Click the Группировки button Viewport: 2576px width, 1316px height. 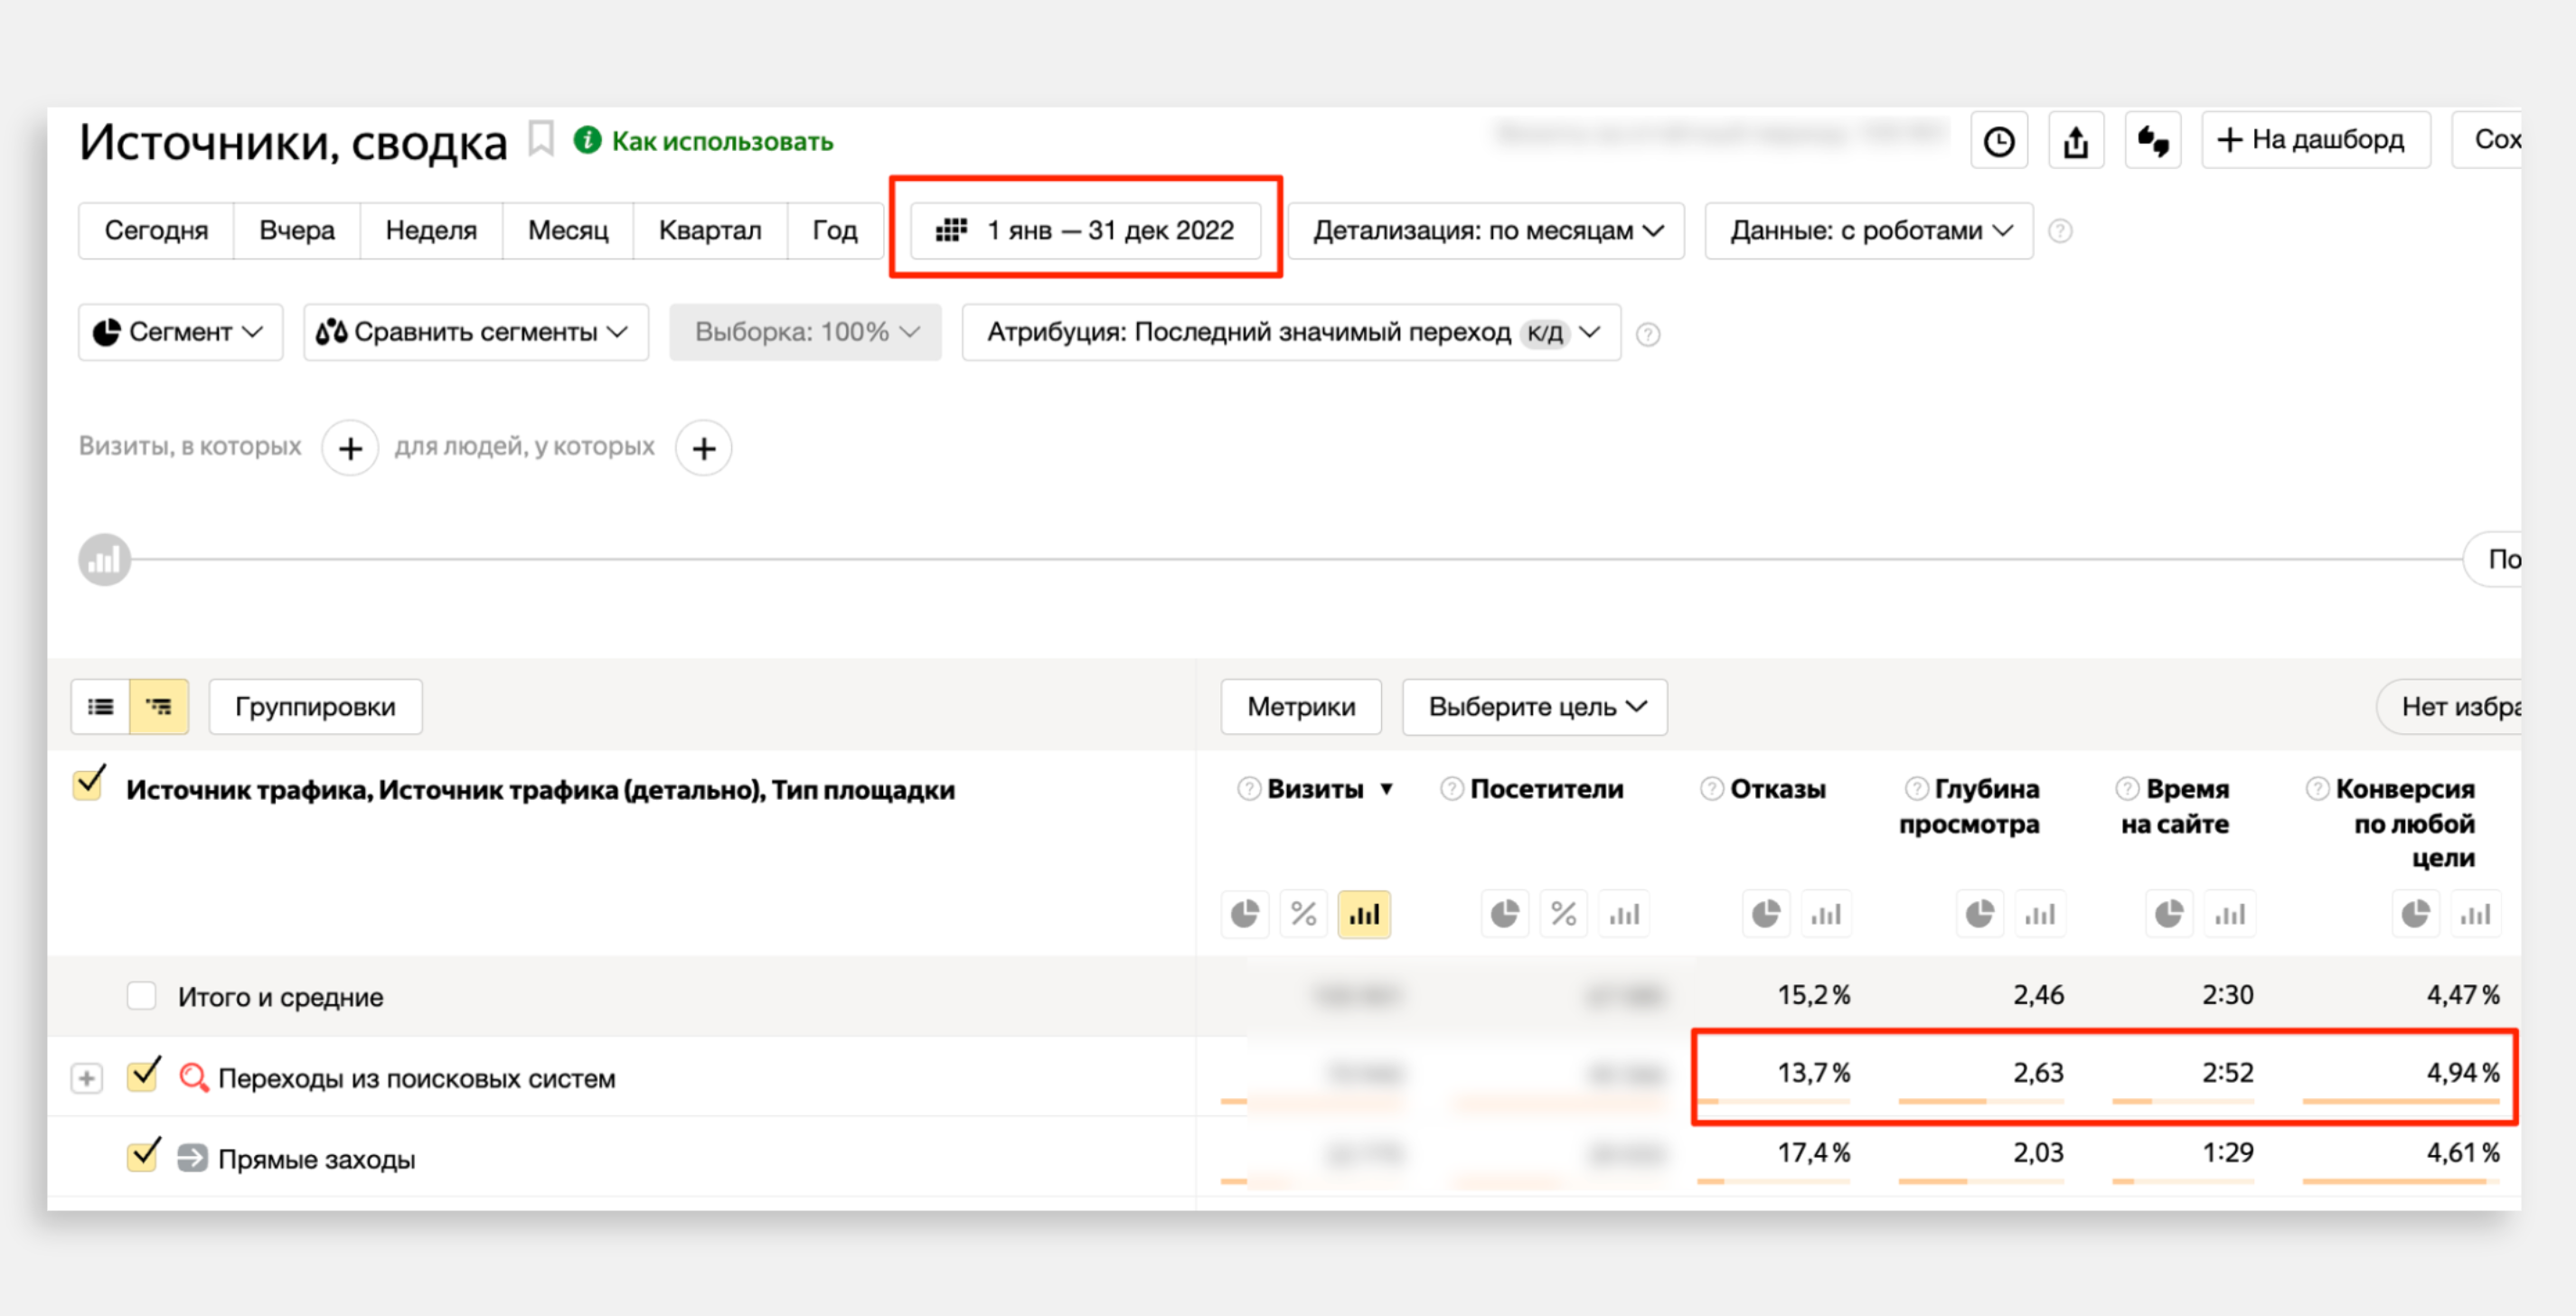click(315, 707)
